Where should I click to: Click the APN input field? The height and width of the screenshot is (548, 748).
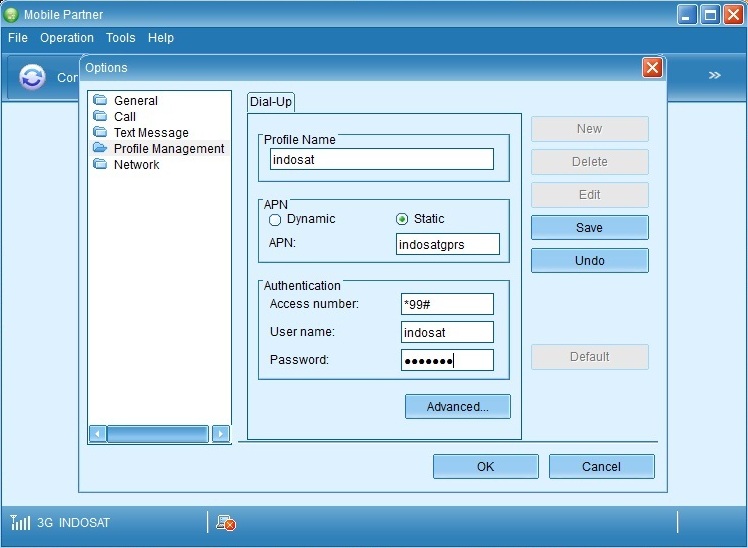click(447, 244)
